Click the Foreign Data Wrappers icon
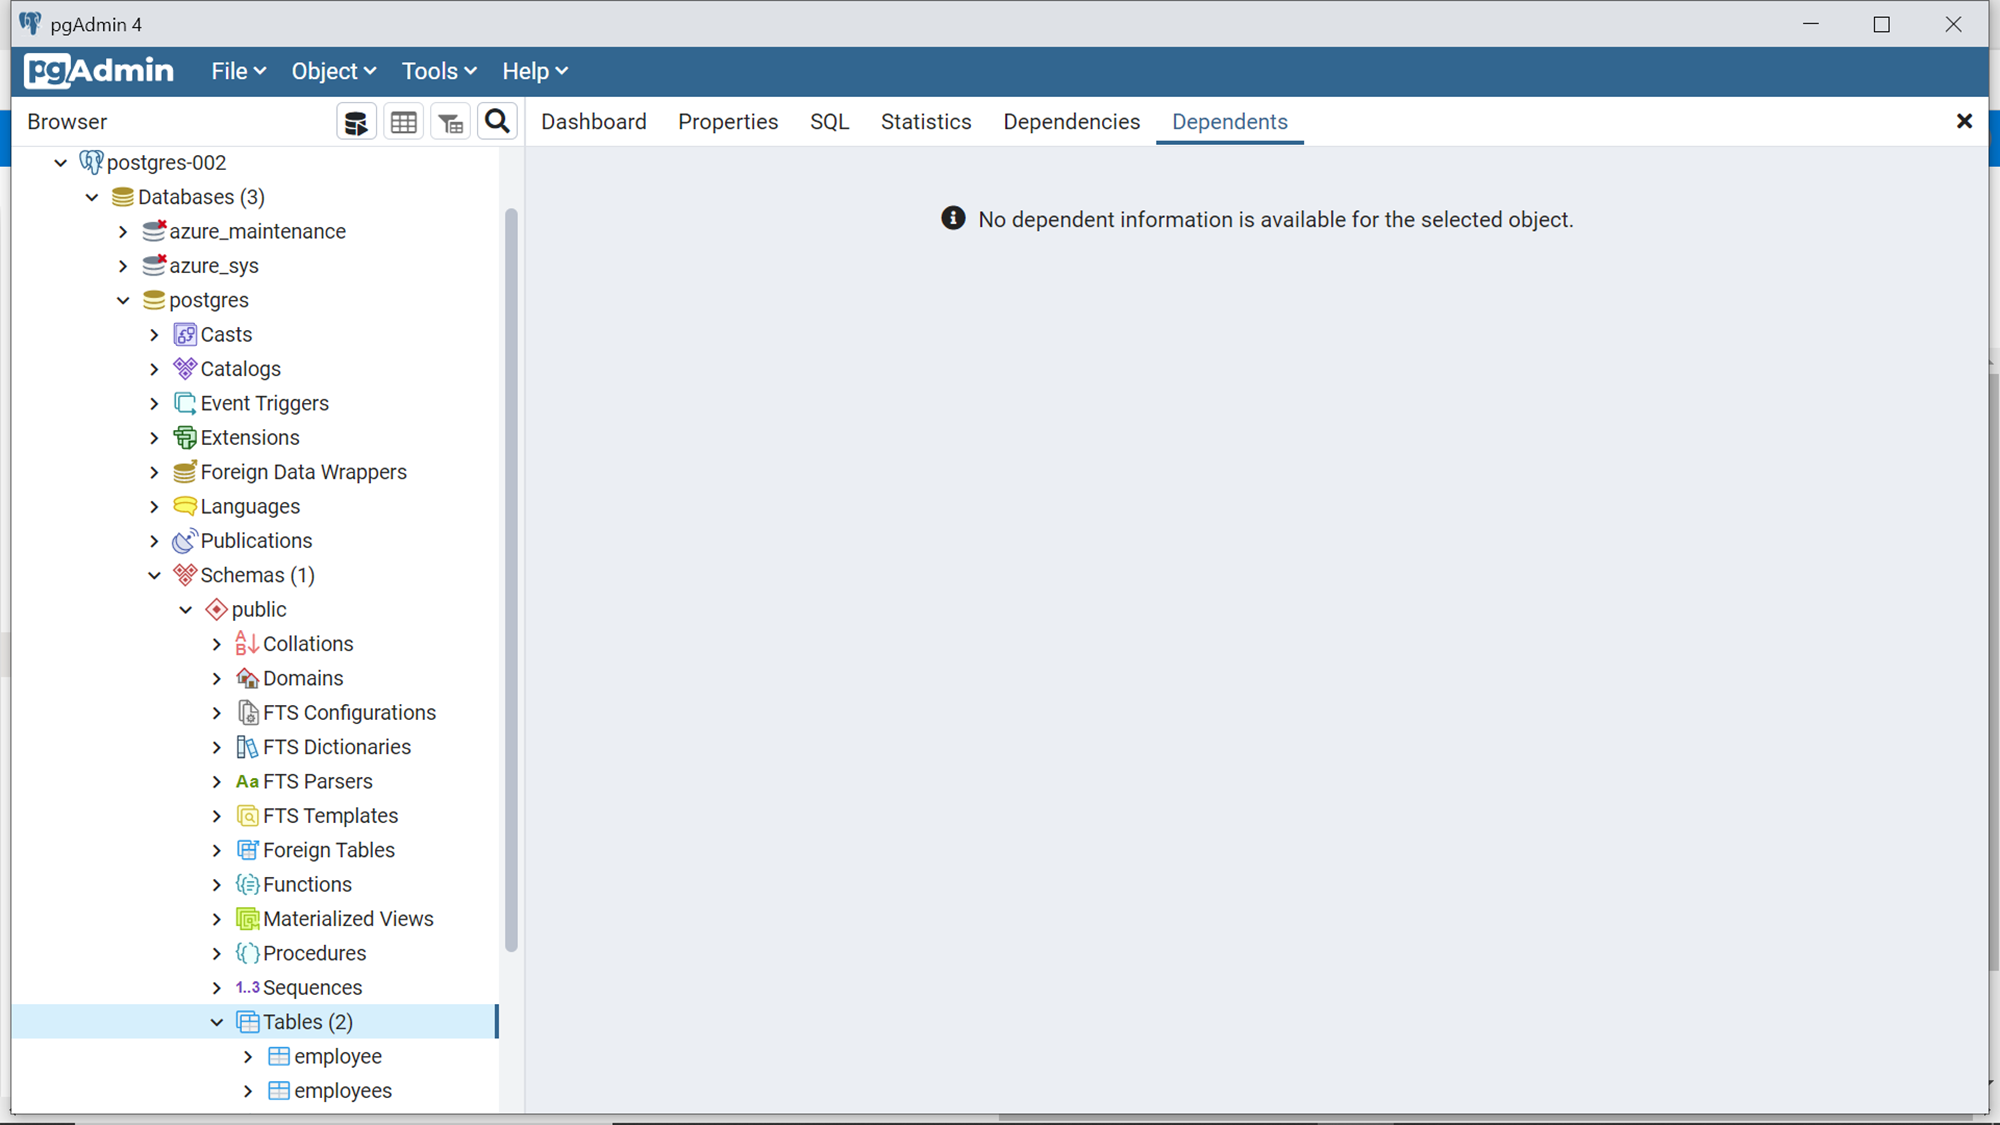Image resolution: width=2000 pixels, height=1125 pixels. pos(185,472)
